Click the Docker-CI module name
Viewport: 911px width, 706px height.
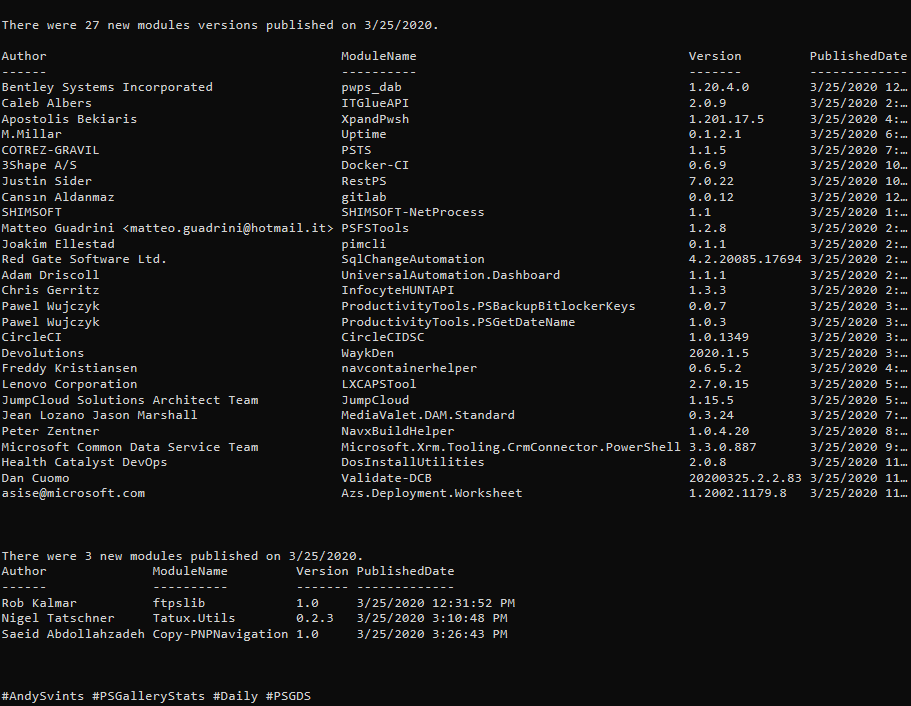pos(375,165)
